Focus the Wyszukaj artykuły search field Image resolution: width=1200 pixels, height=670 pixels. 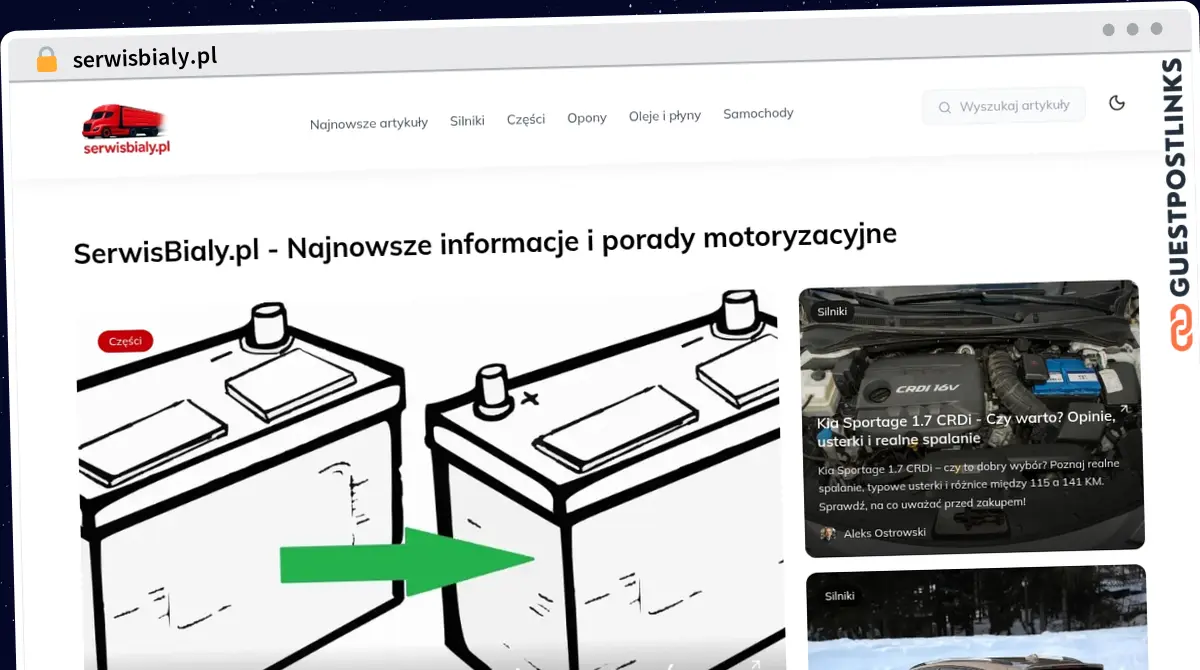point(1003,105)
